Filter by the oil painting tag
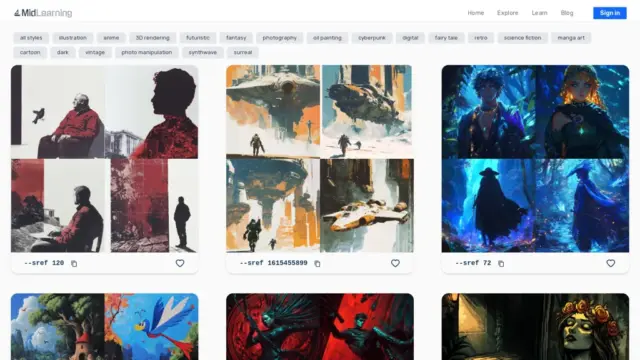This screenshot has width=640, height=360. 327,38
